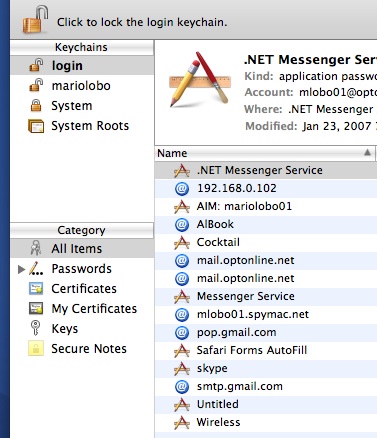377x438 pixels.
Task: Select the mlobo01.spymac.net entry
Action: click(266, 314)
